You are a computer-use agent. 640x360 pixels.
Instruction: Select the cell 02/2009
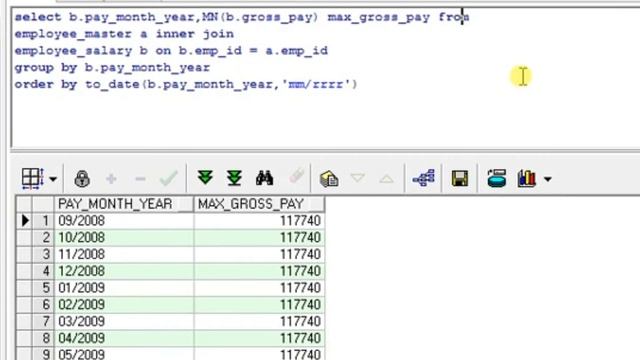(x=124, y=304)
